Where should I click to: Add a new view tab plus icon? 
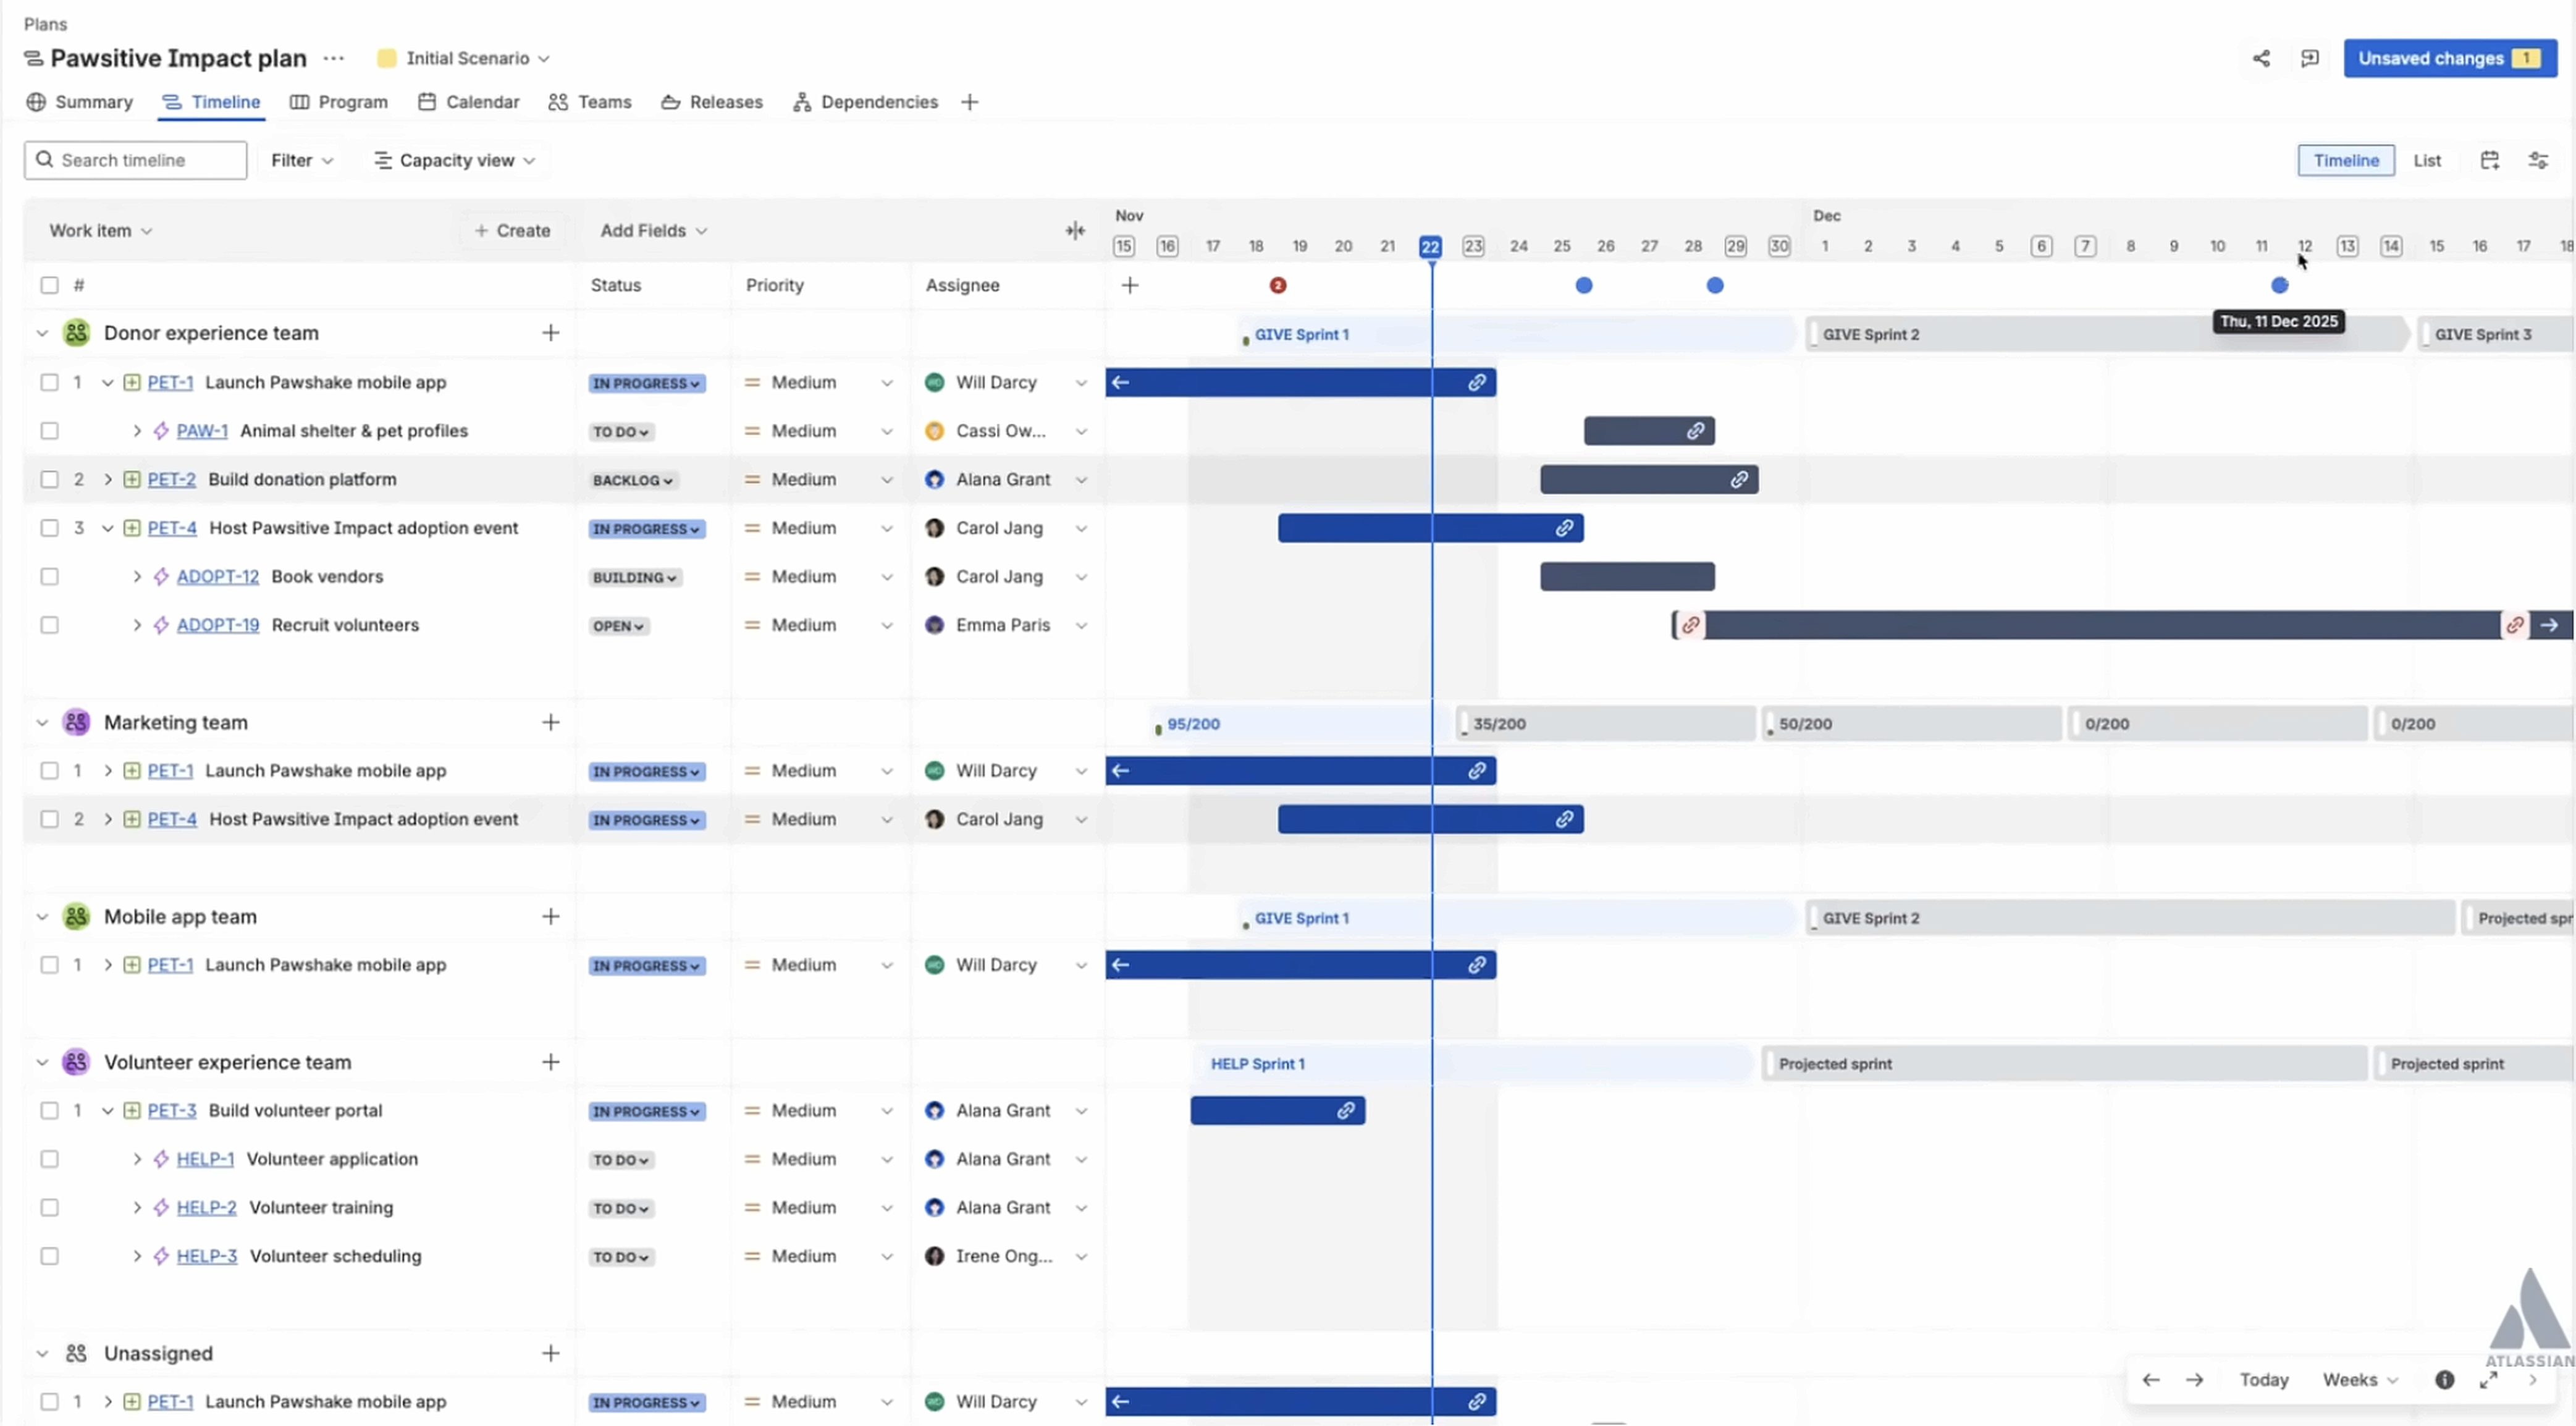point(969,102)
